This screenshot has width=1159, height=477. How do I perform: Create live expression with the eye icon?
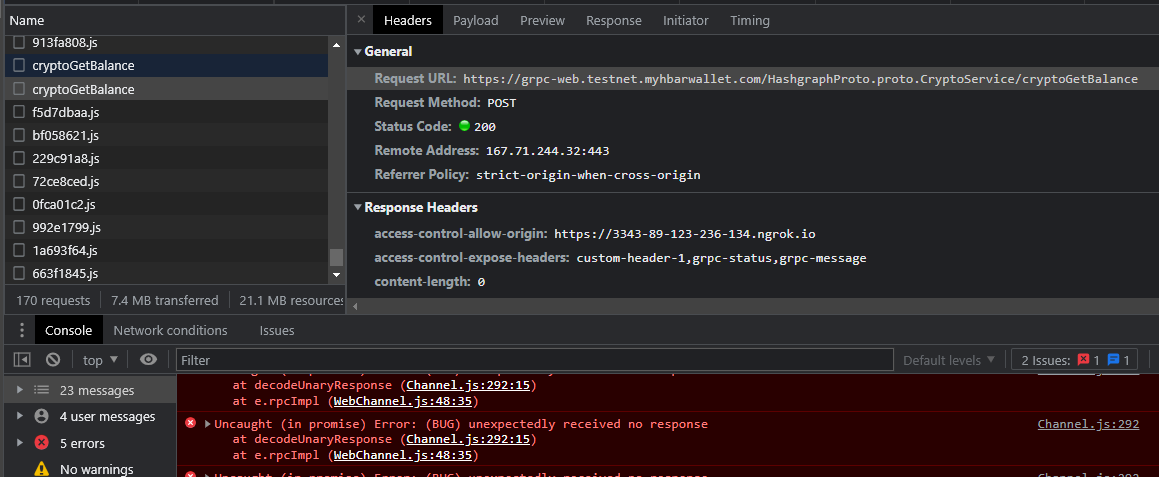149,360
